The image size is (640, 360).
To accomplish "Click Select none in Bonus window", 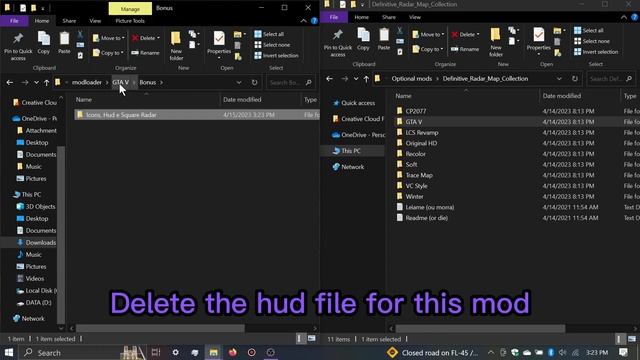I will [x=272, y=45].
